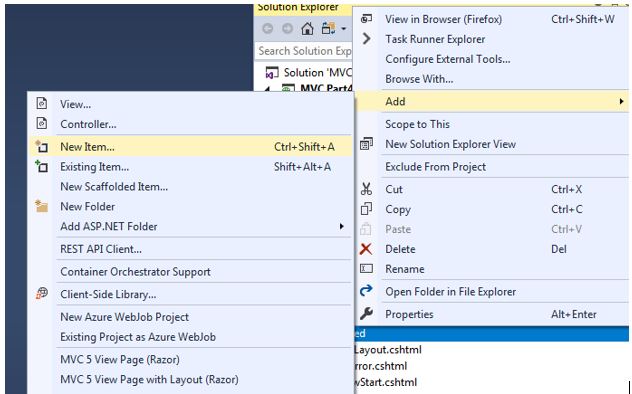Click the New Folder icon
632x394 pixels.
(x=42, y=206)
